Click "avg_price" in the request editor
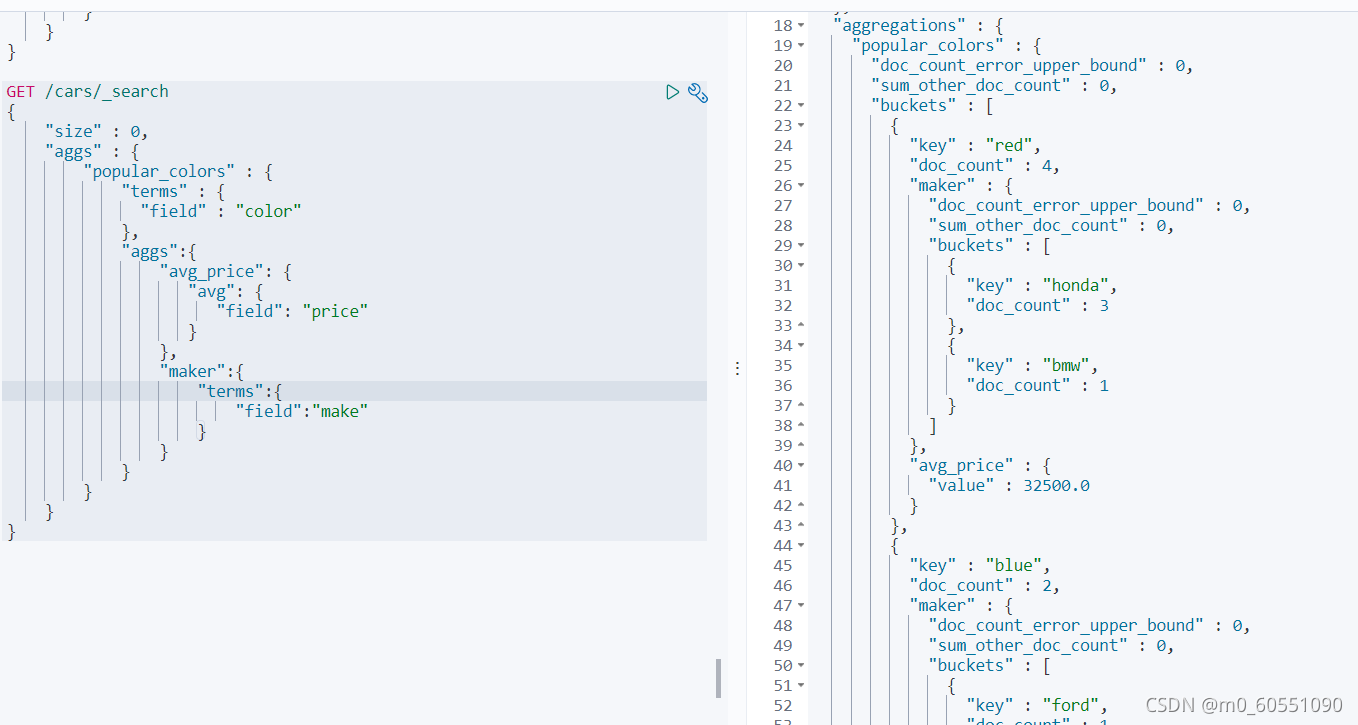The height and width of the screenshot is (725, 1358). [217, 271]
